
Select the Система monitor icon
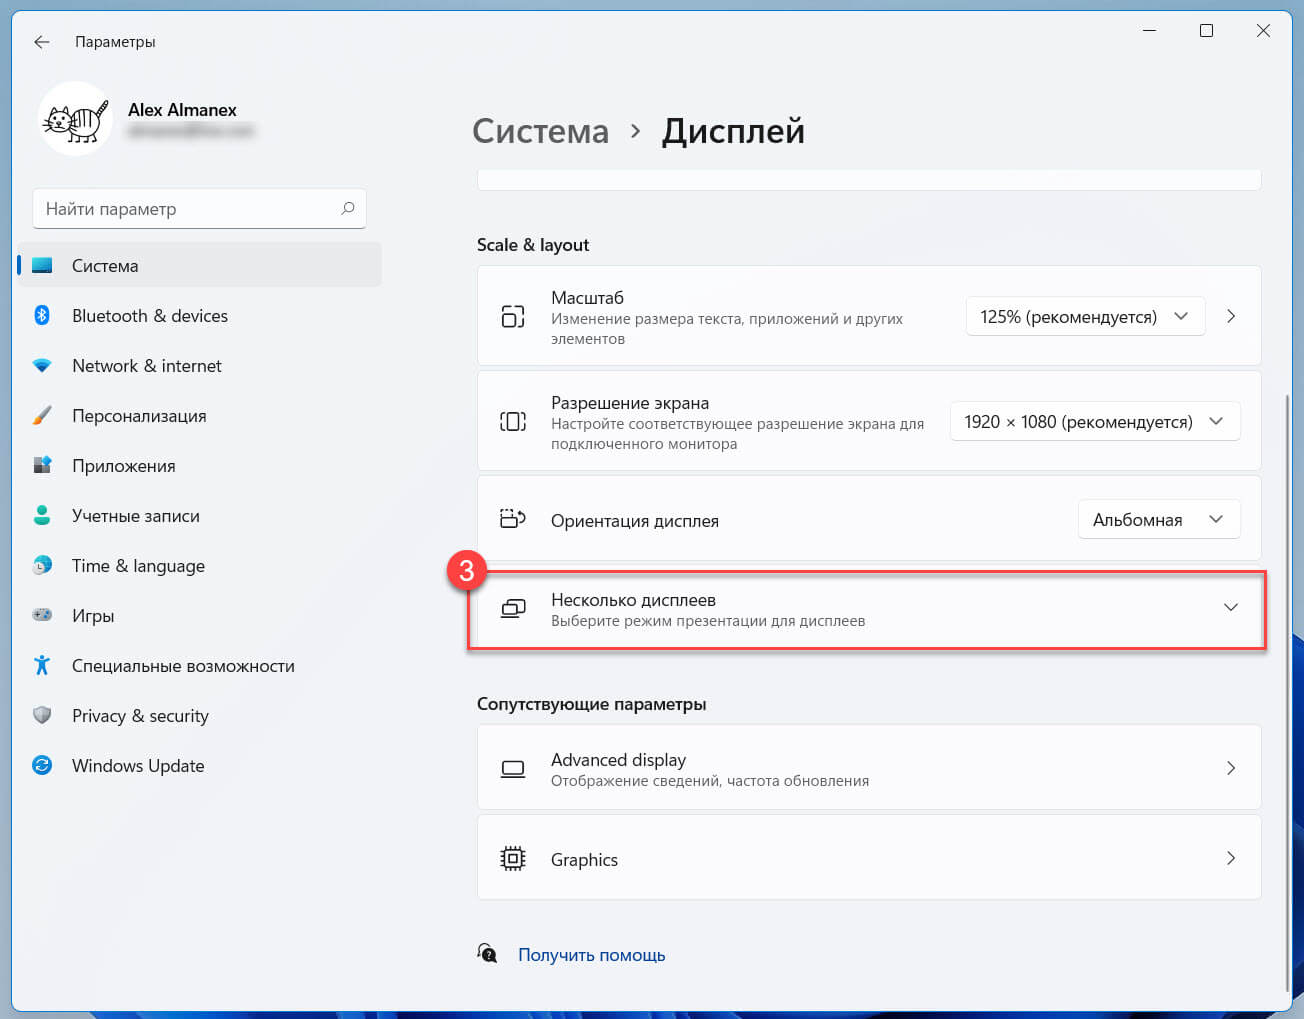[x=42, y=266]
